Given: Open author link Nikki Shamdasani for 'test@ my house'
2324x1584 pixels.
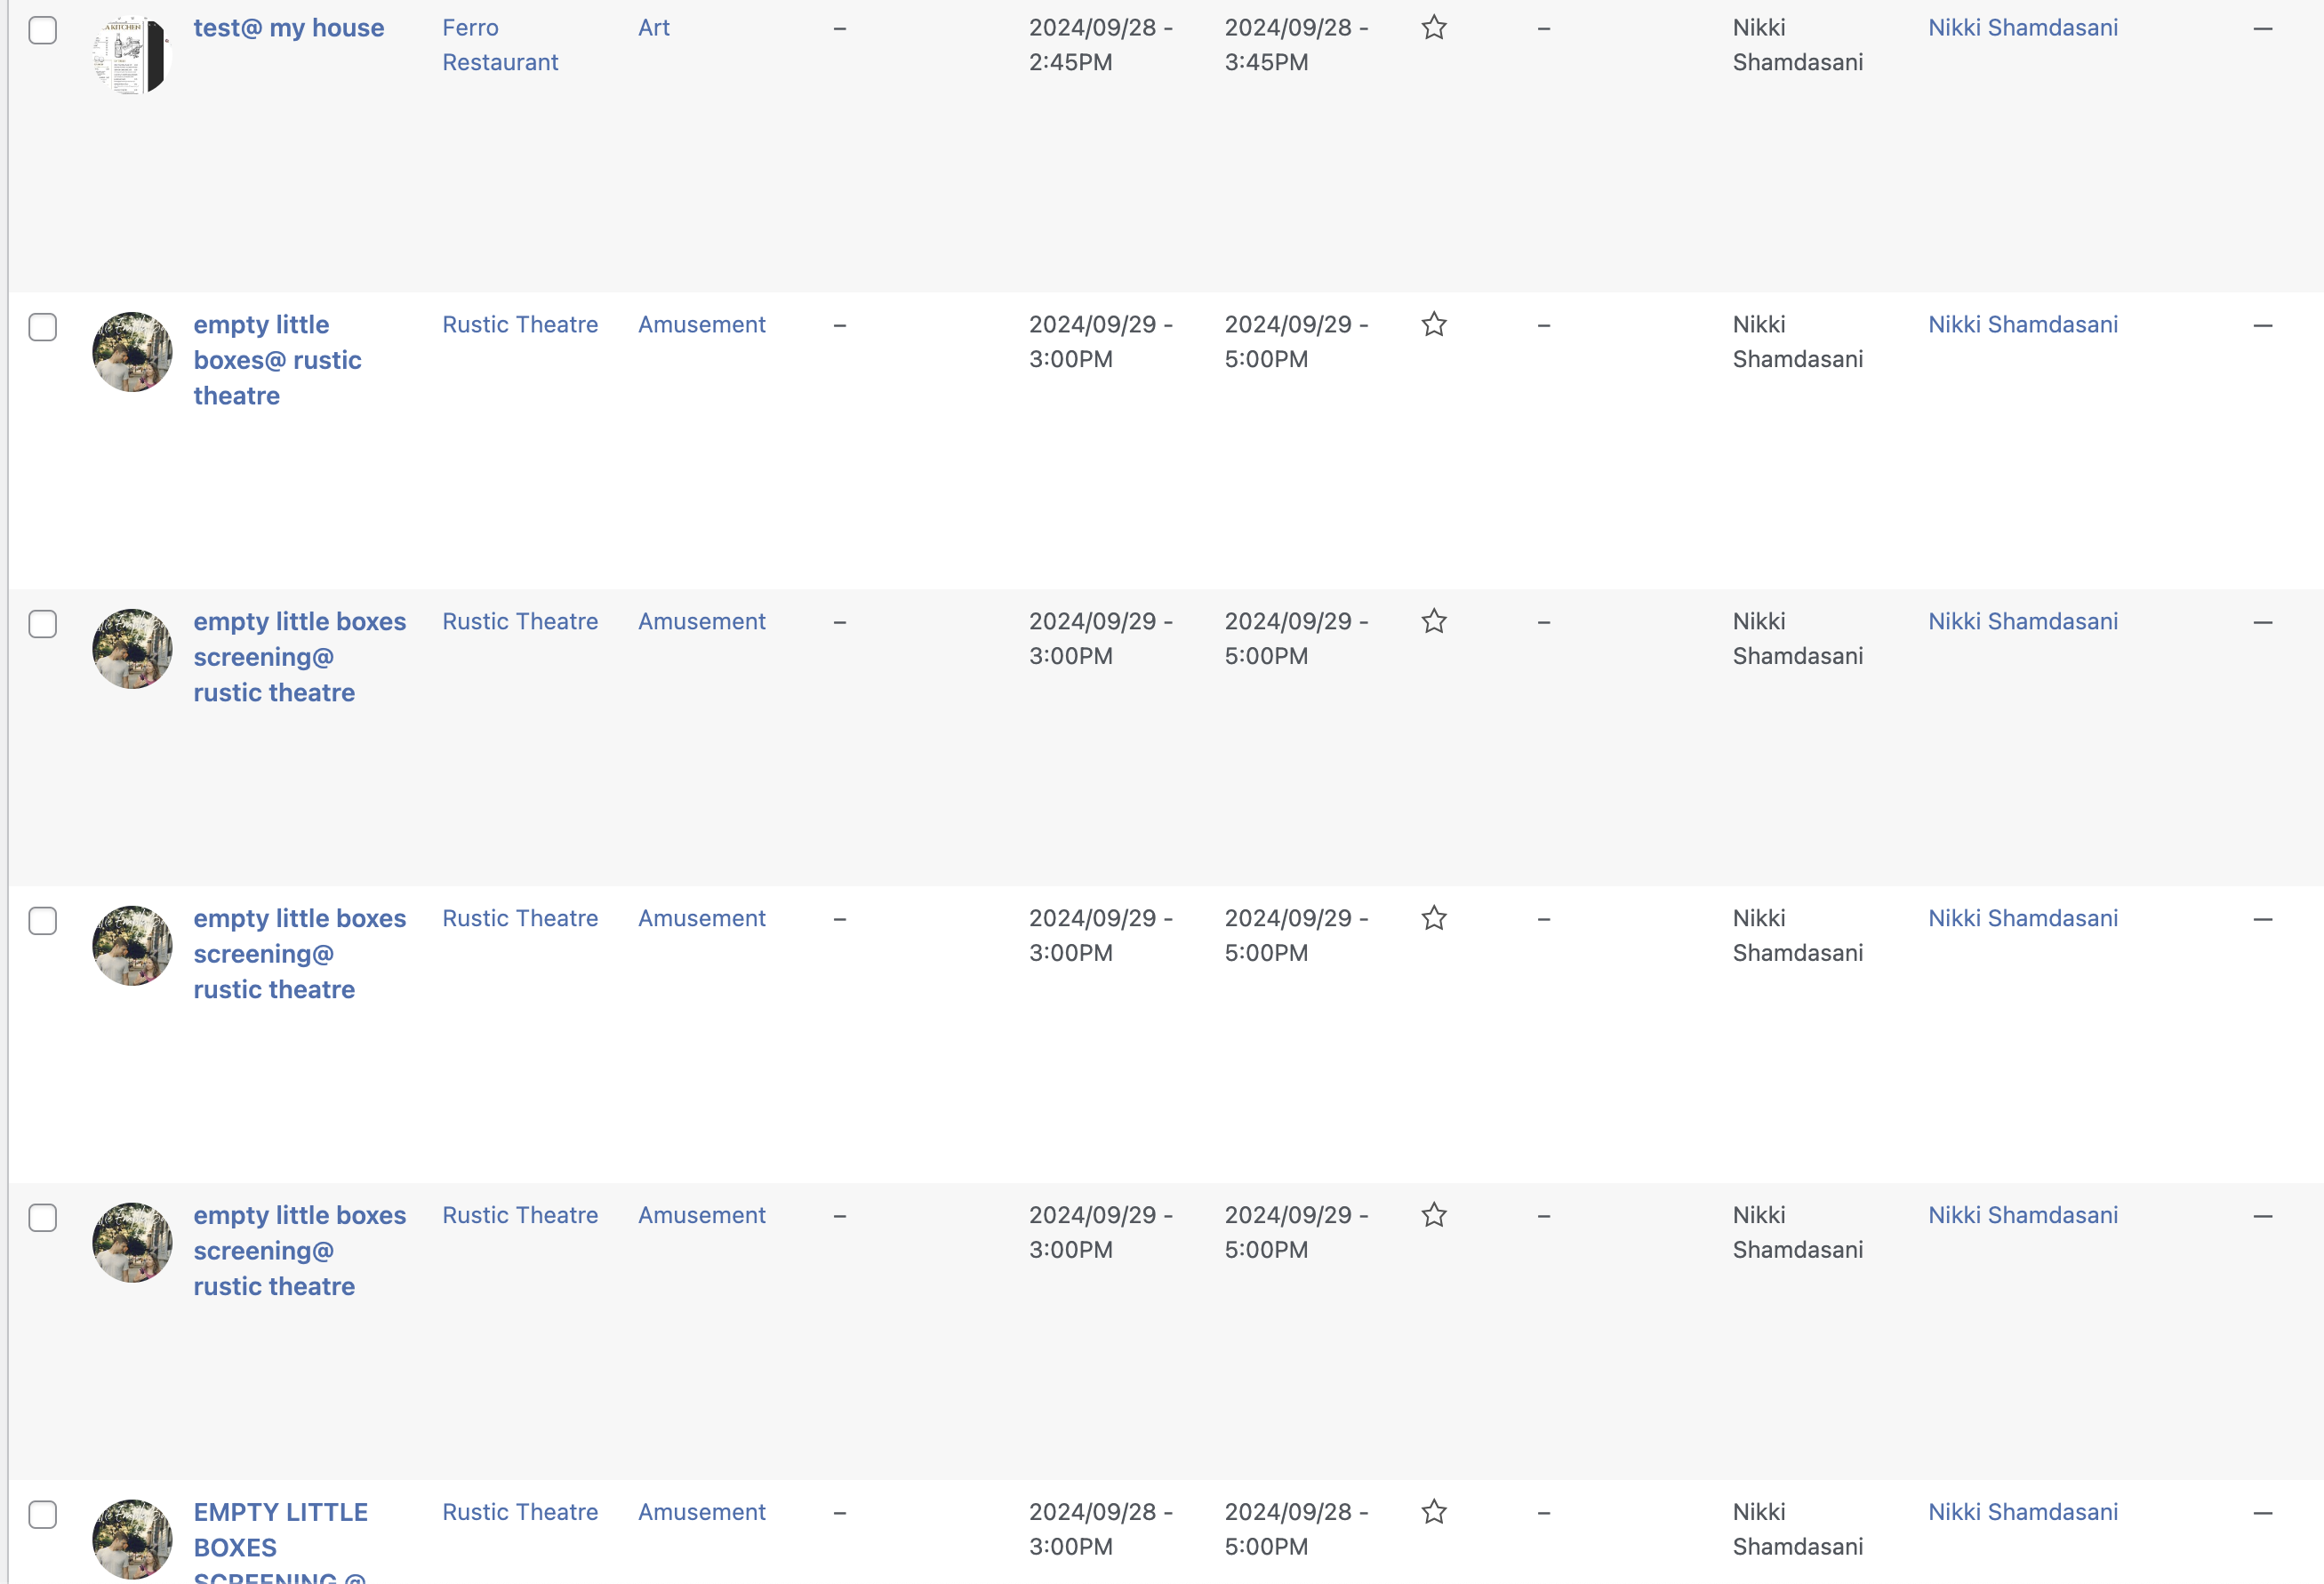Looking at the screenshot, I should (x=2023, y=28).
